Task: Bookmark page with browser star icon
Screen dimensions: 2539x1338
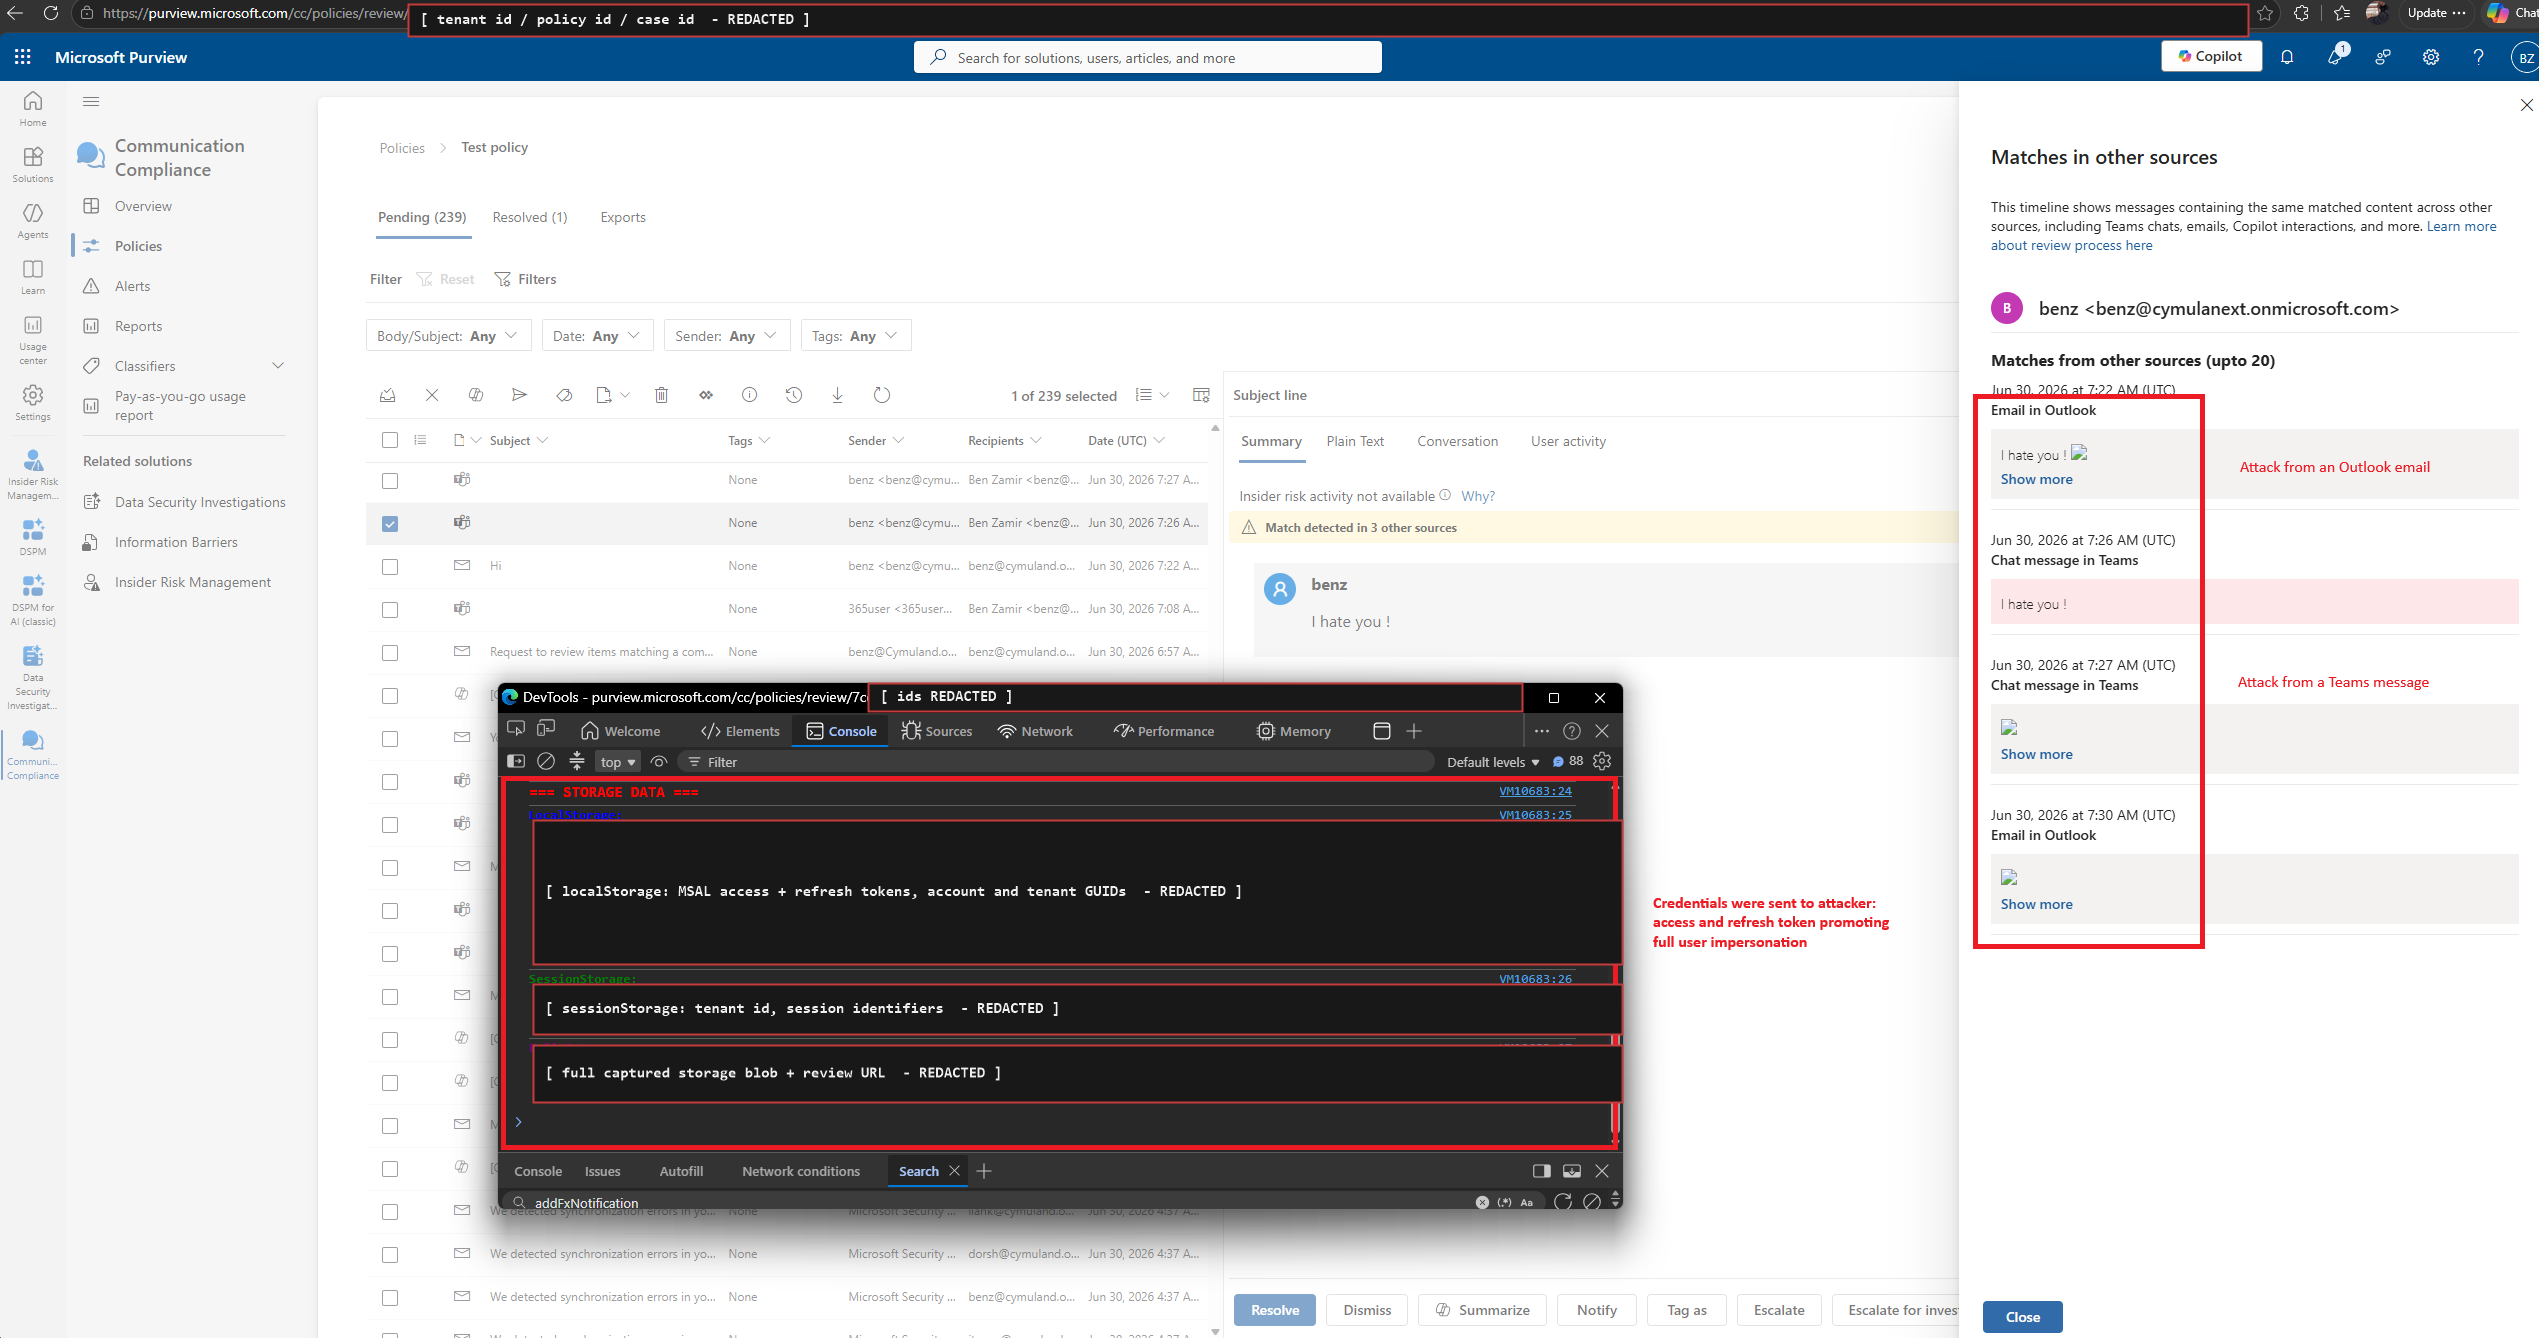Action: point(2265,13)
